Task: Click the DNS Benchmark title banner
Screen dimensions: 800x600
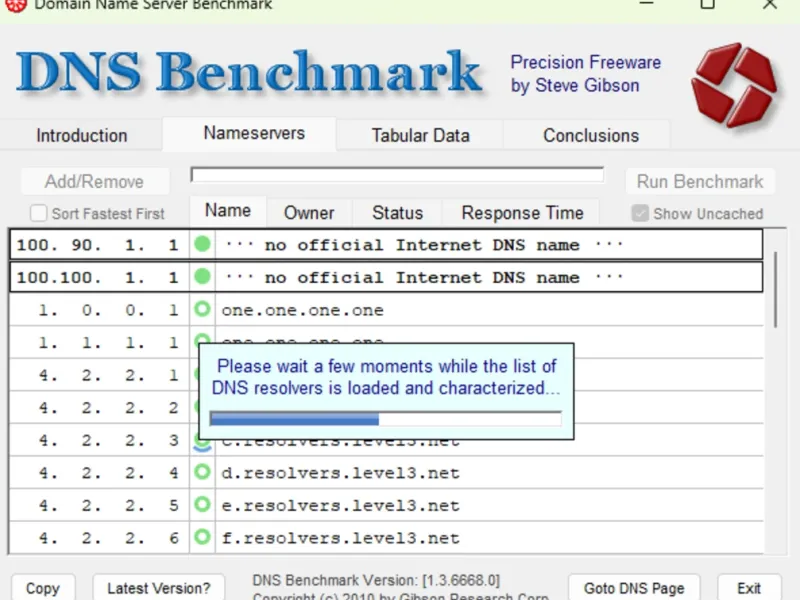Action: [248, 71]
